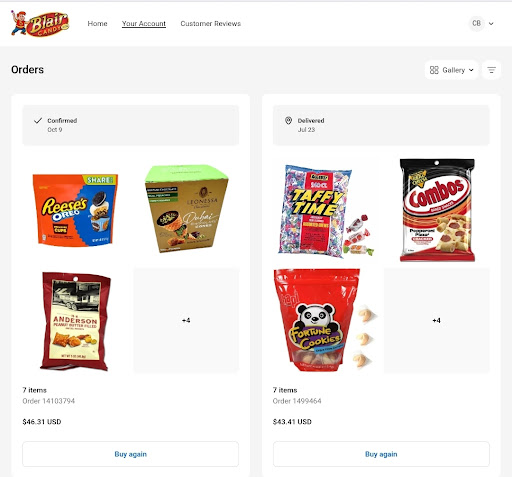Open the Blair Candy logo
Image resolution: width=512 pixels, height=477 pixels.
pyautogui.click(x=40, y=24)
